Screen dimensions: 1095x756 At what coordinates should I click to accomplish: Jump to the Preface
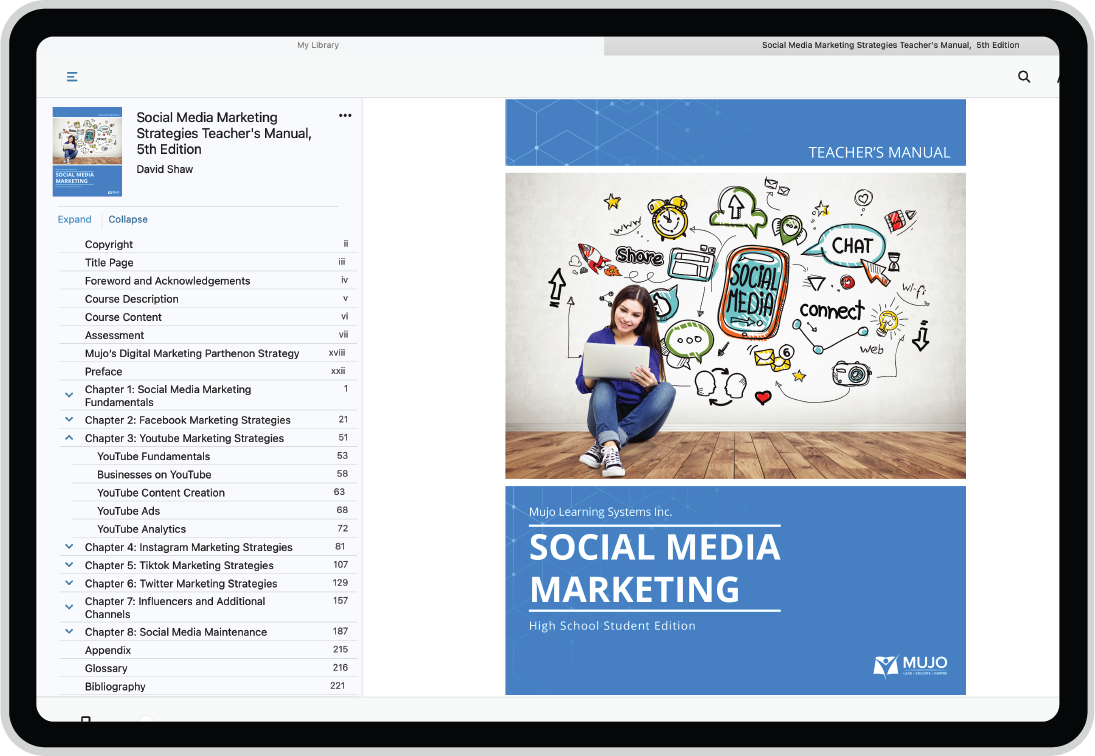(x=208, y=371)
